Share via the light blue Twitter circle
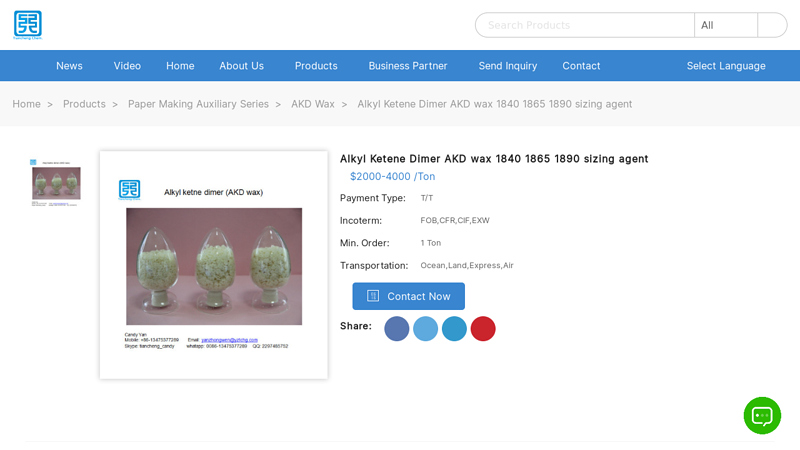The image size is (800, 450). pos(426,329)
